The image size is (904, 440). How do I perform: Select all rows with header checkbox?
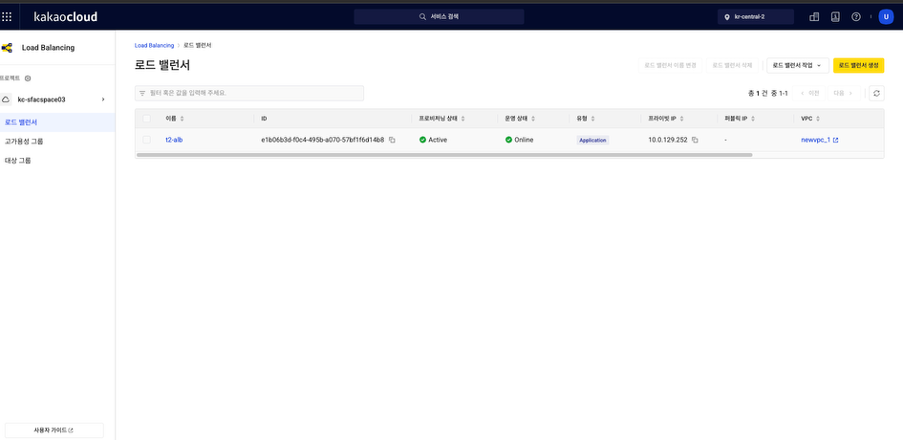point(146,118)
